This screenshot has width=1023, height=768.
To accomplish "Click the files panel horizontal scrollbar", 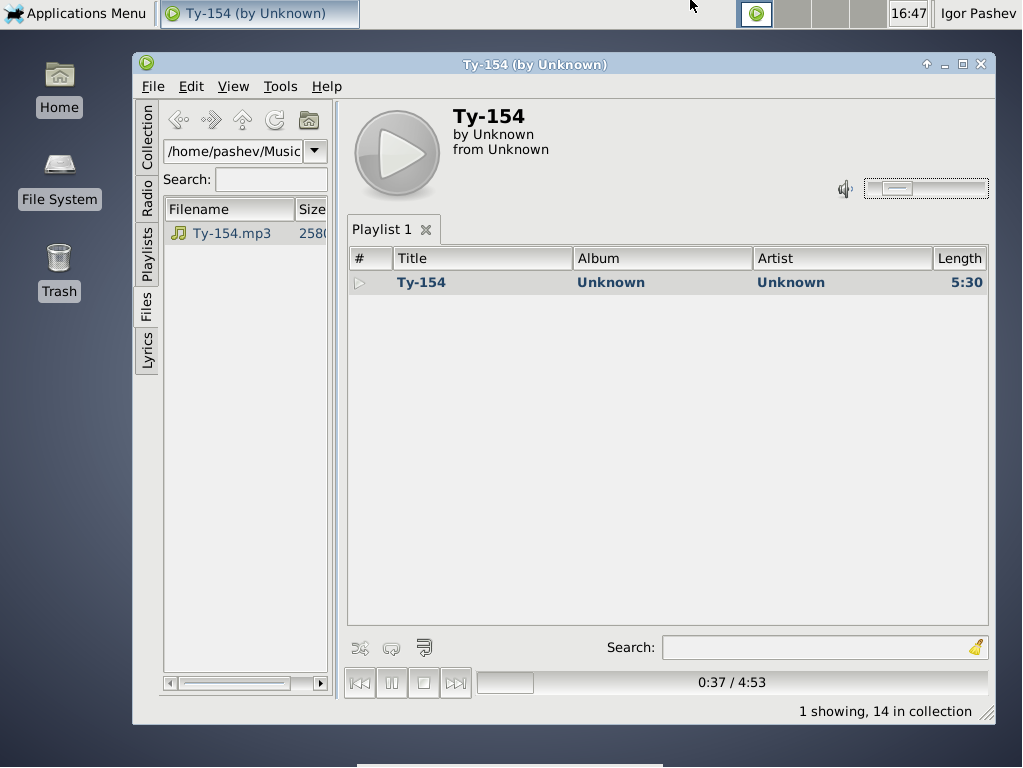I will click(245, 683).
